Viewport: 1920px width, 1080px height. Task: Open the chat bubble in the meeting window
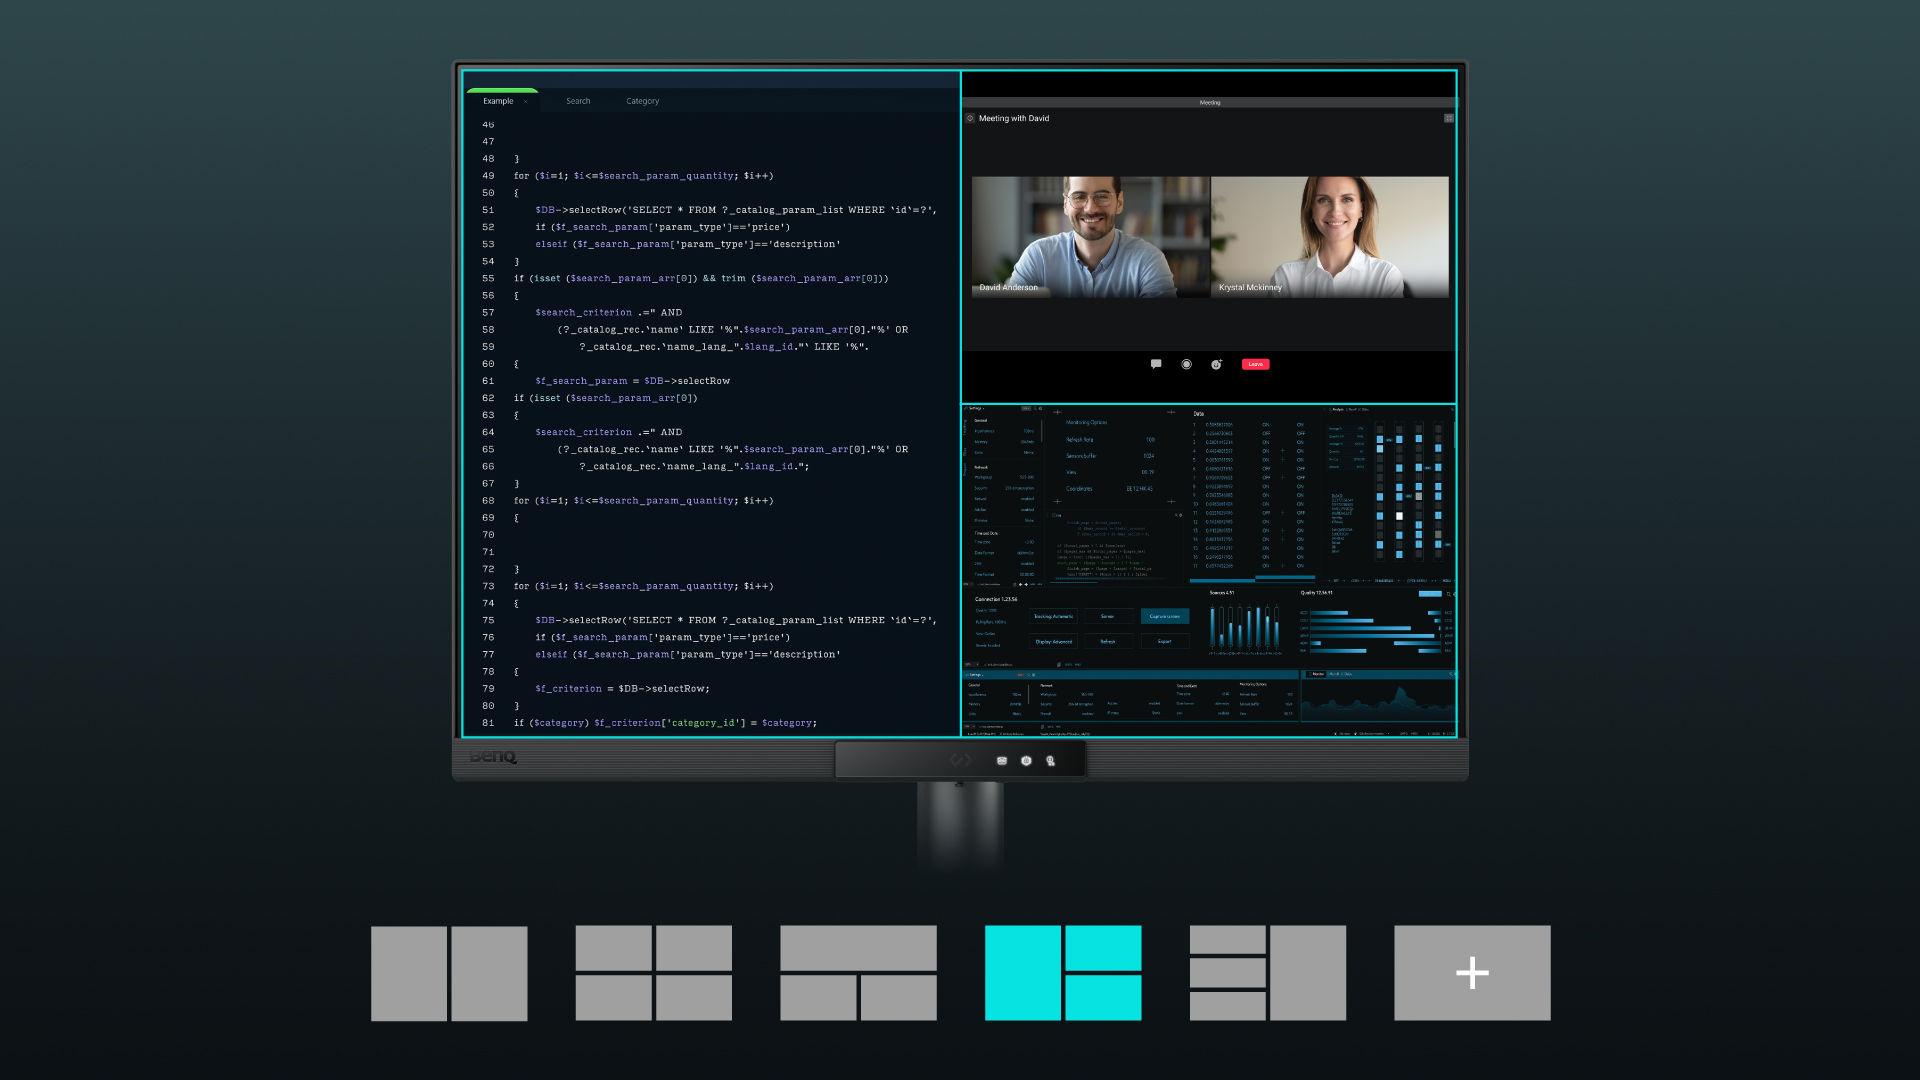pos(1155,364)
